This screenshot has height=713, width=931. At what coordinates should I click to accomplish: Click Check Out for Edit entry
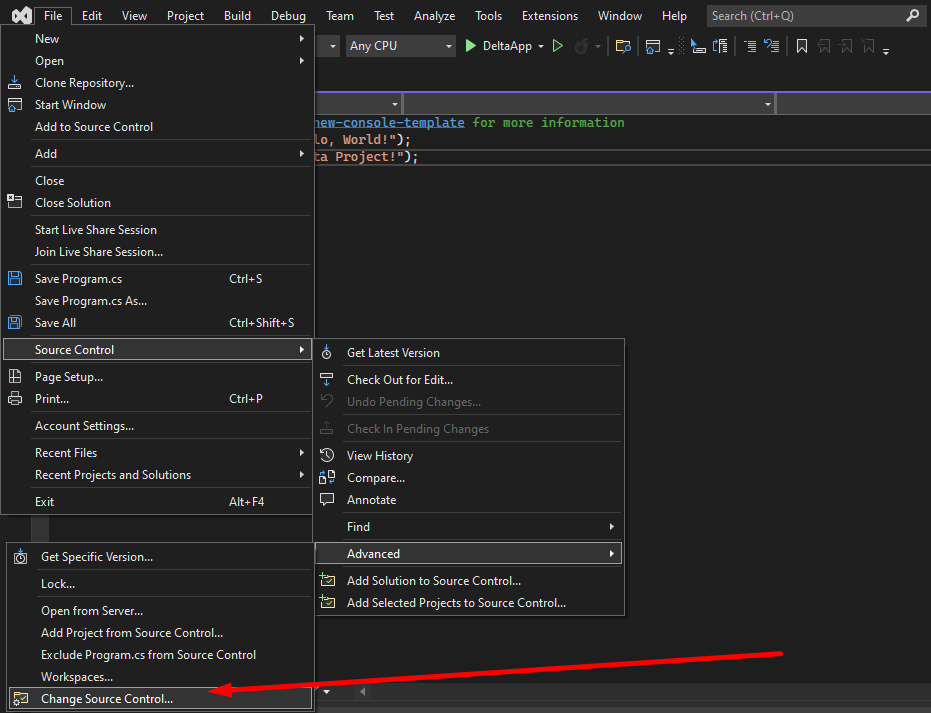[x=399, y=380]
